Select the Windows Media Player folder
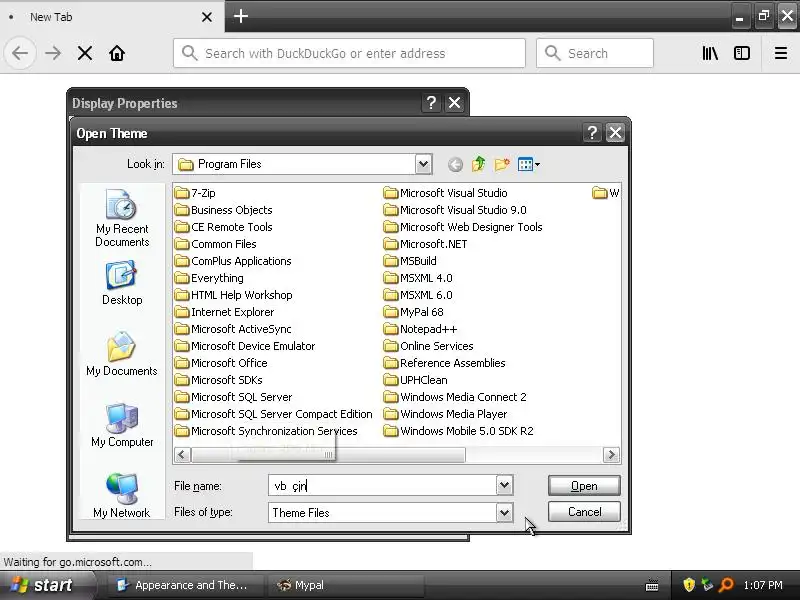 445,414
